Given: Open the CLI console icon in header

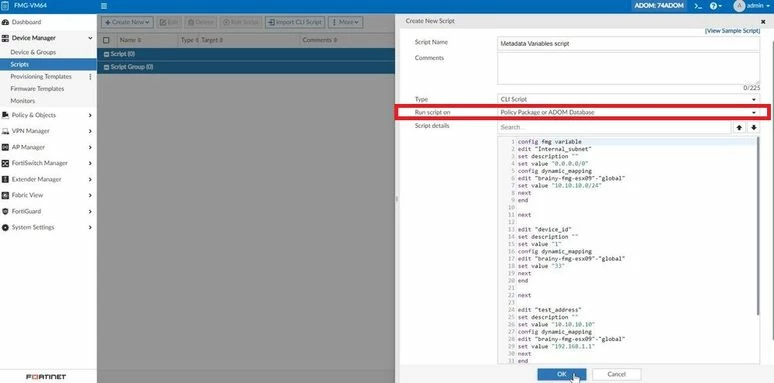Looking at the screenshot, I should click(x=697, y=6).
